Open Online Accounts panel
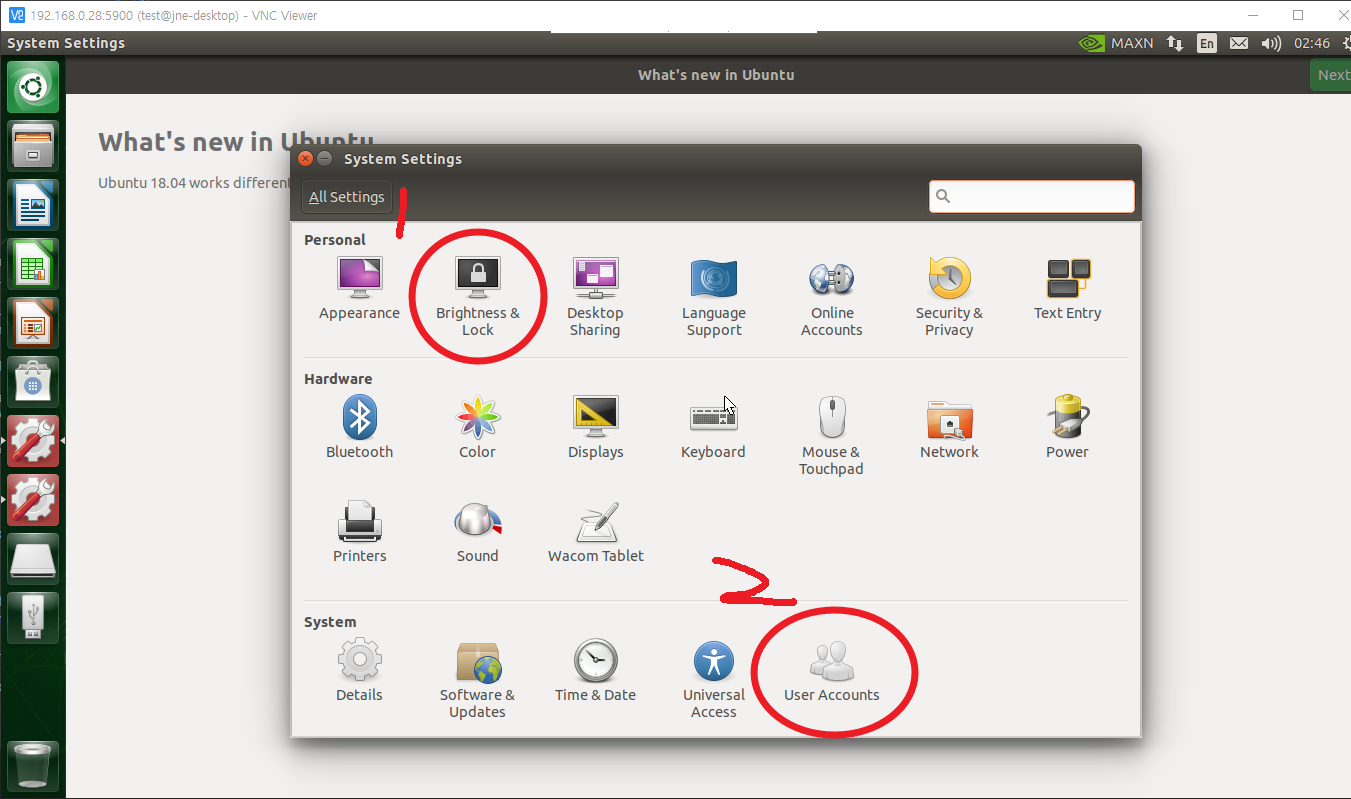Viewport: 1351px width, 799px height. click(x=832, y=297)
